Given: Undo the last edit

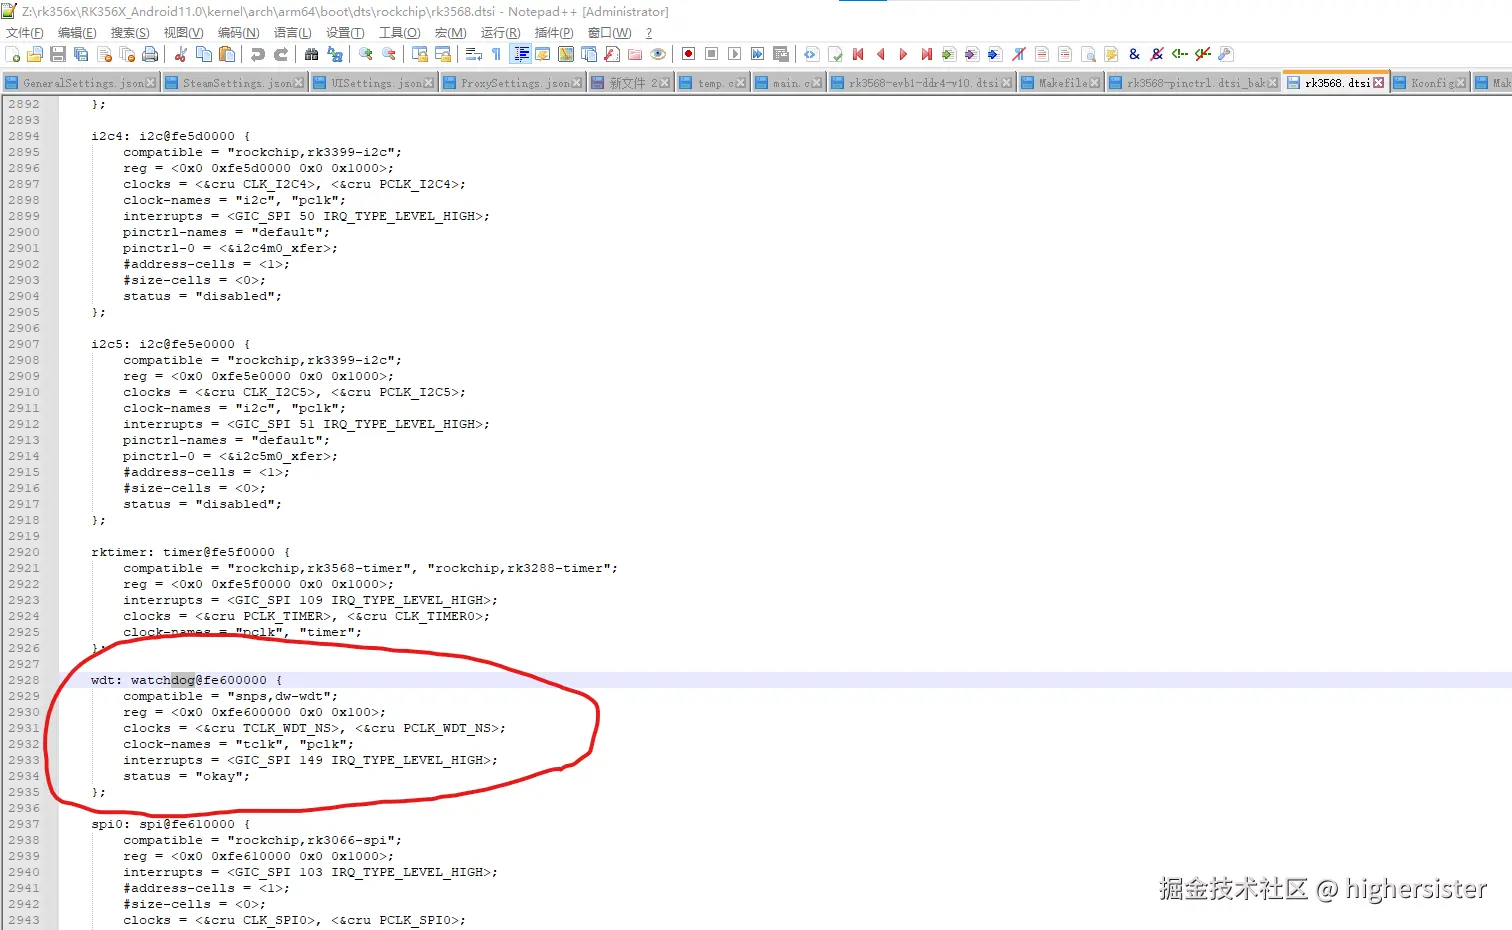Looking at the screenshot, I should (258, 54).
